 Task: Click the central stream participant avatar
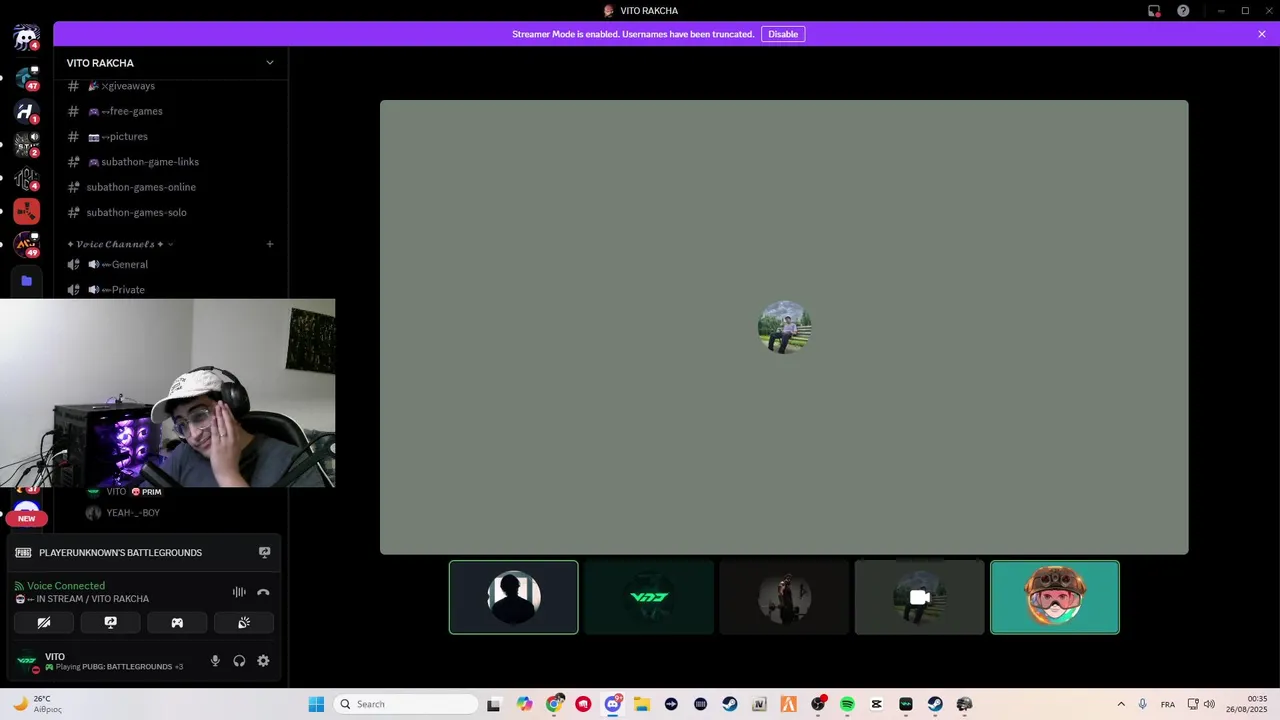pos(784,327)
